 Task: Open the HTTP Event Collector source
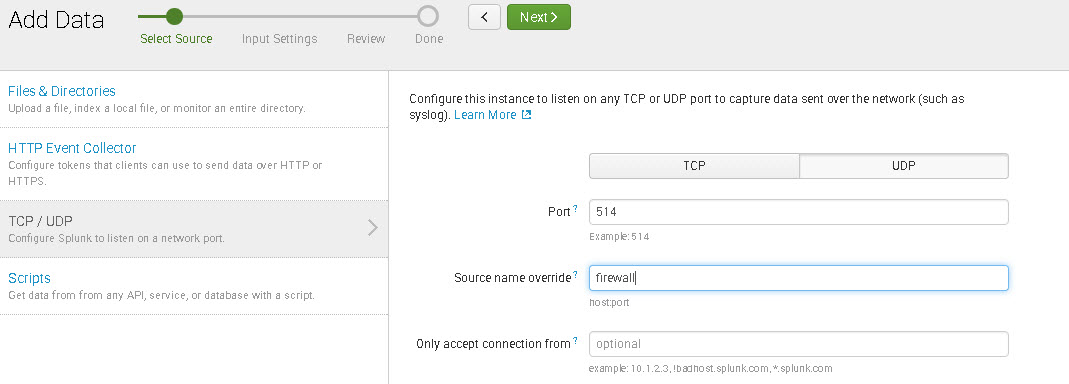pyautogui.click(x=72, y=148)
